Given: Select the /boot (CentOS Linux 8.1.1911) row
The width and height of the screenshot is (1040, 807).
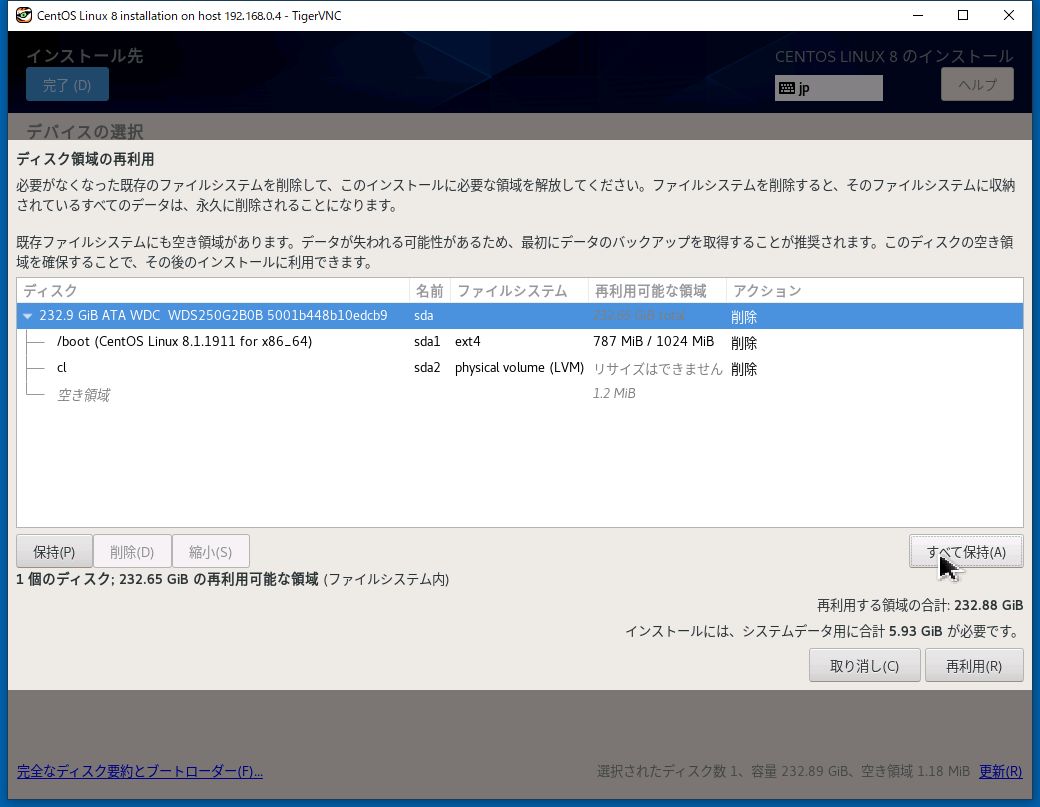Looking at the screenshot, I should click(520, 342).
